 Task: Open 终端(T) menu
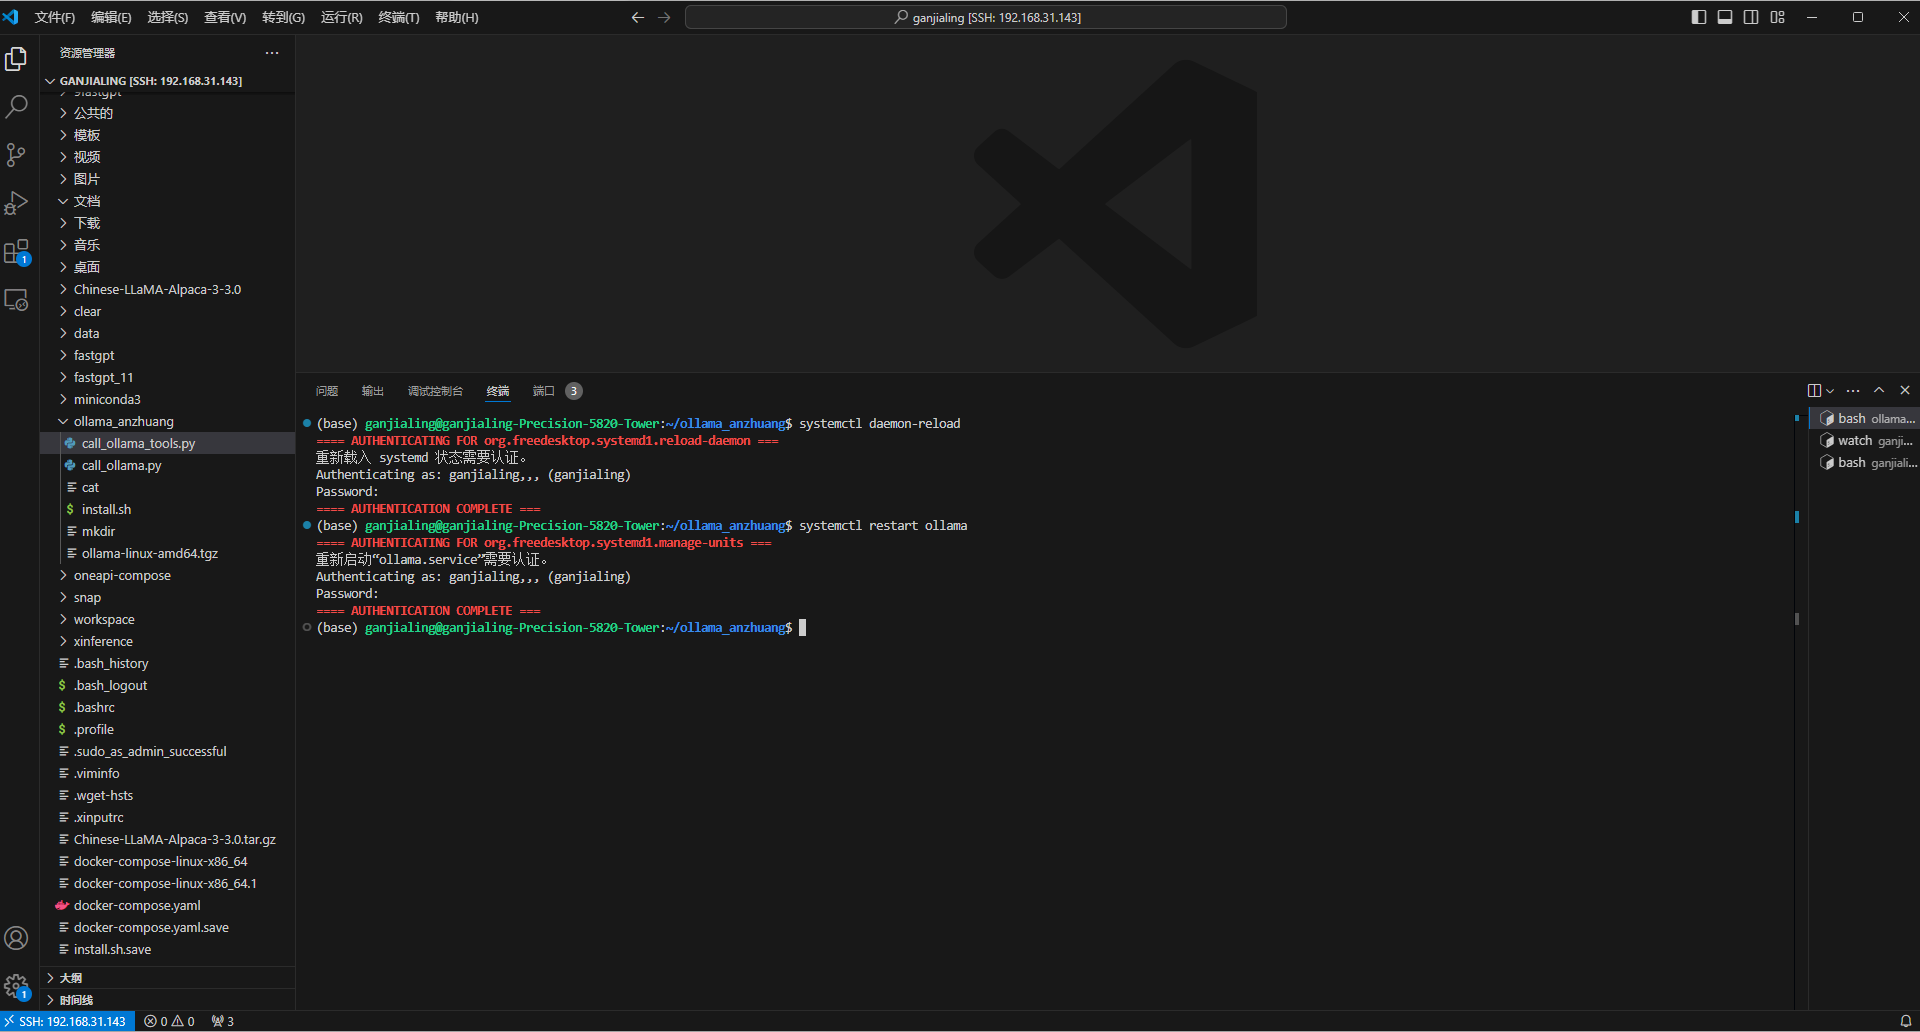[x=399, y=17]
